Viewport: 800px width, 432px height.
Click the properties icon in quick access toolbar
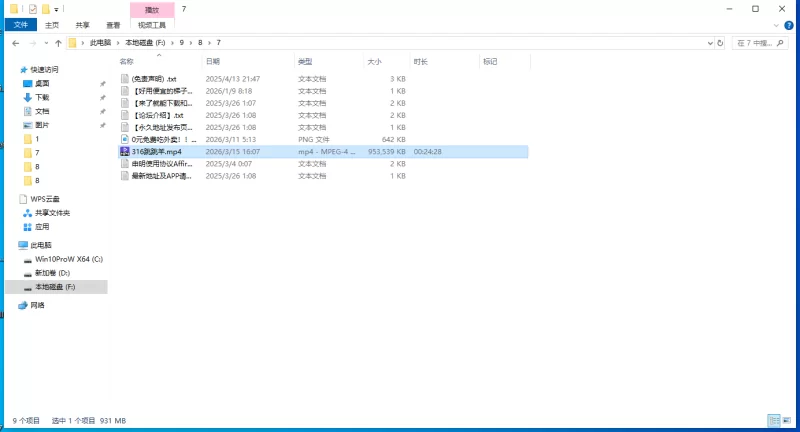pos(32,9)
